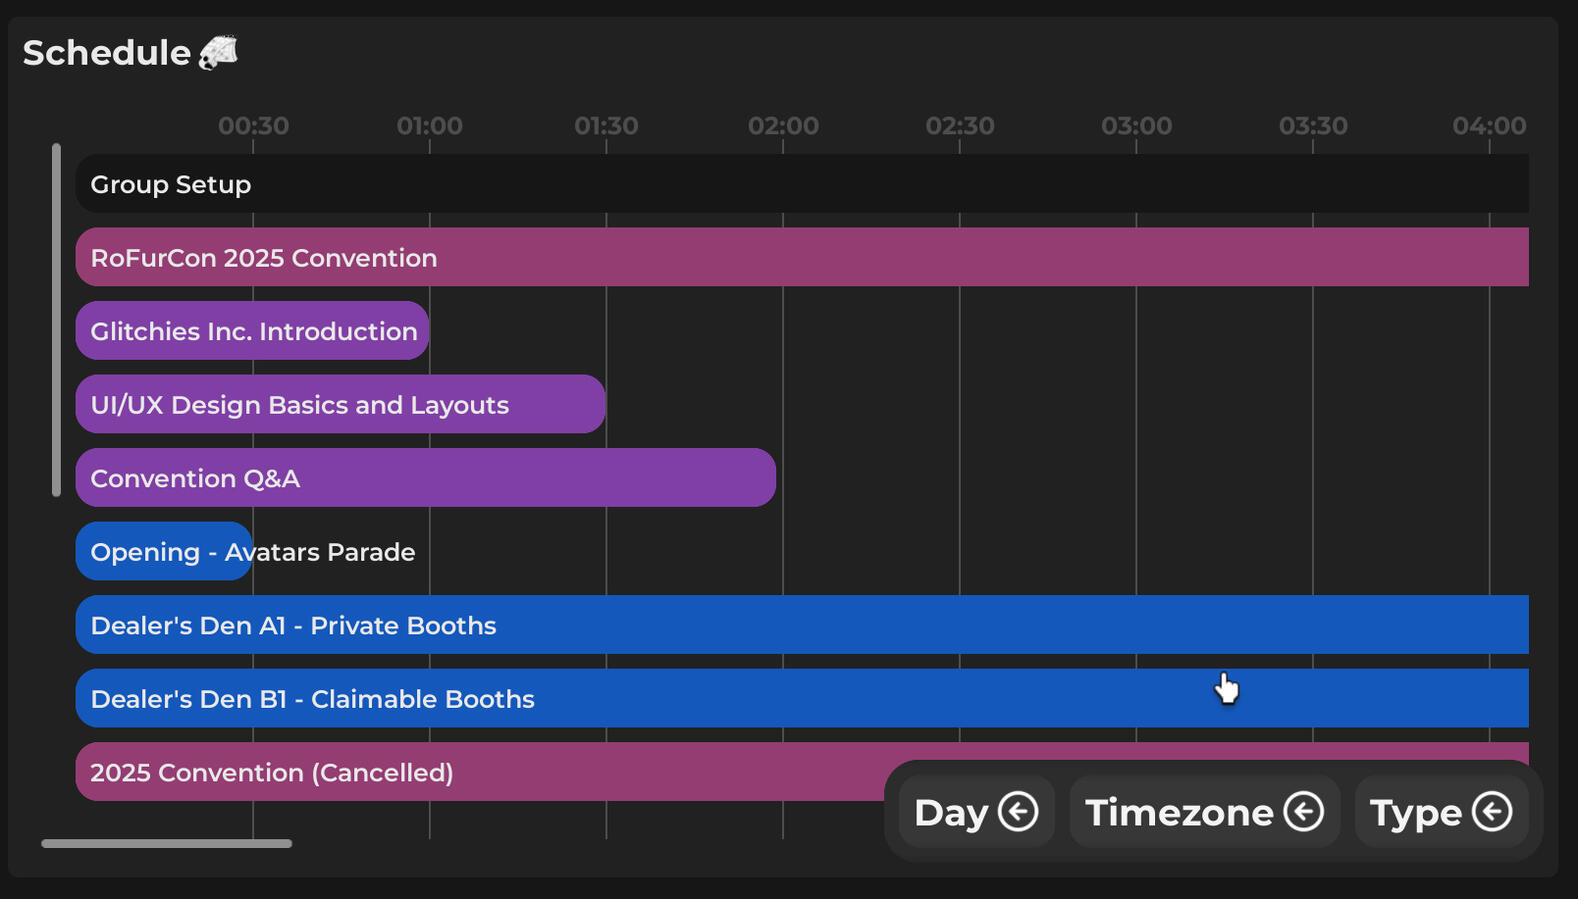Open RoFurCon 2025 Convention event
1578x899 pixels.
tap(800, 258)
